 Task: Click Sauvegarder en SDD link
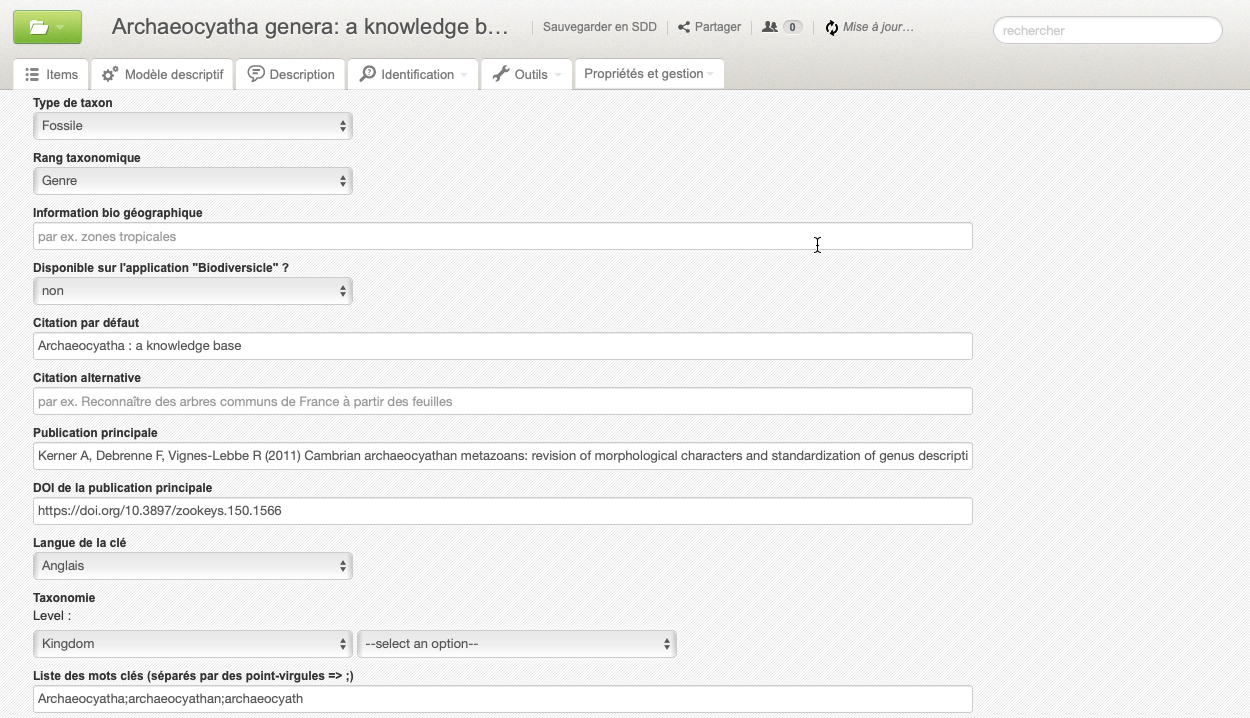599,27
